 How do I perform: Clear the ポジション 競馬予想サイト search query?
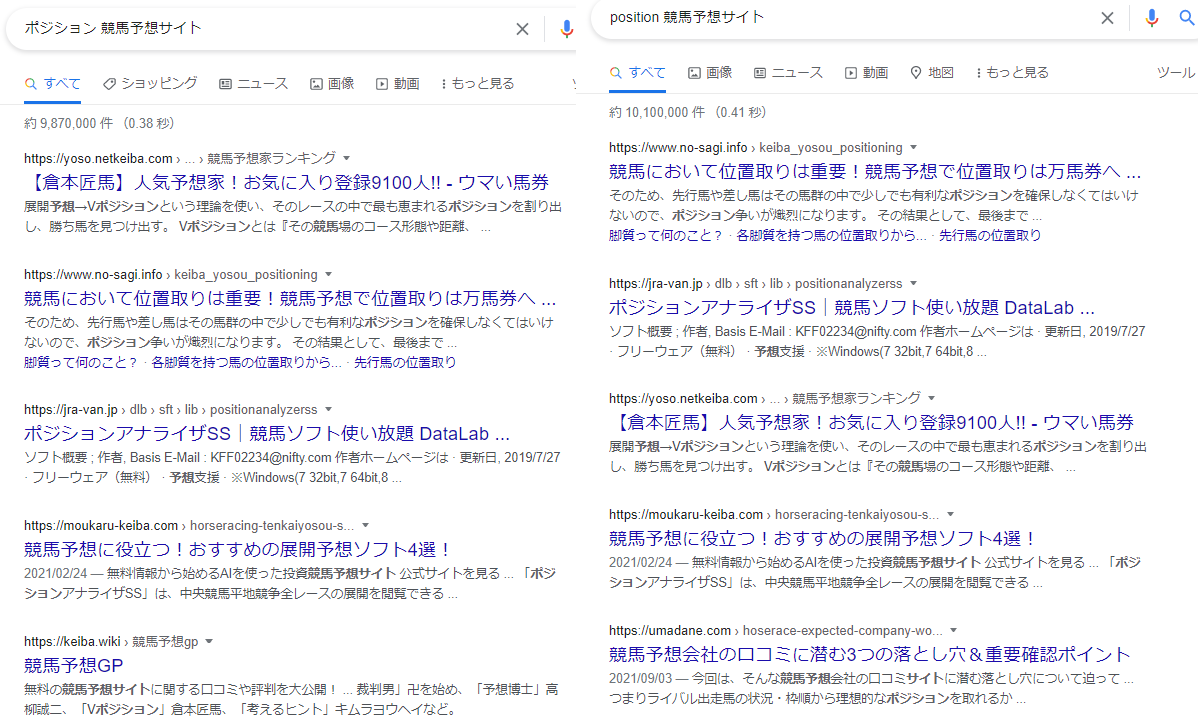(523, 29)
